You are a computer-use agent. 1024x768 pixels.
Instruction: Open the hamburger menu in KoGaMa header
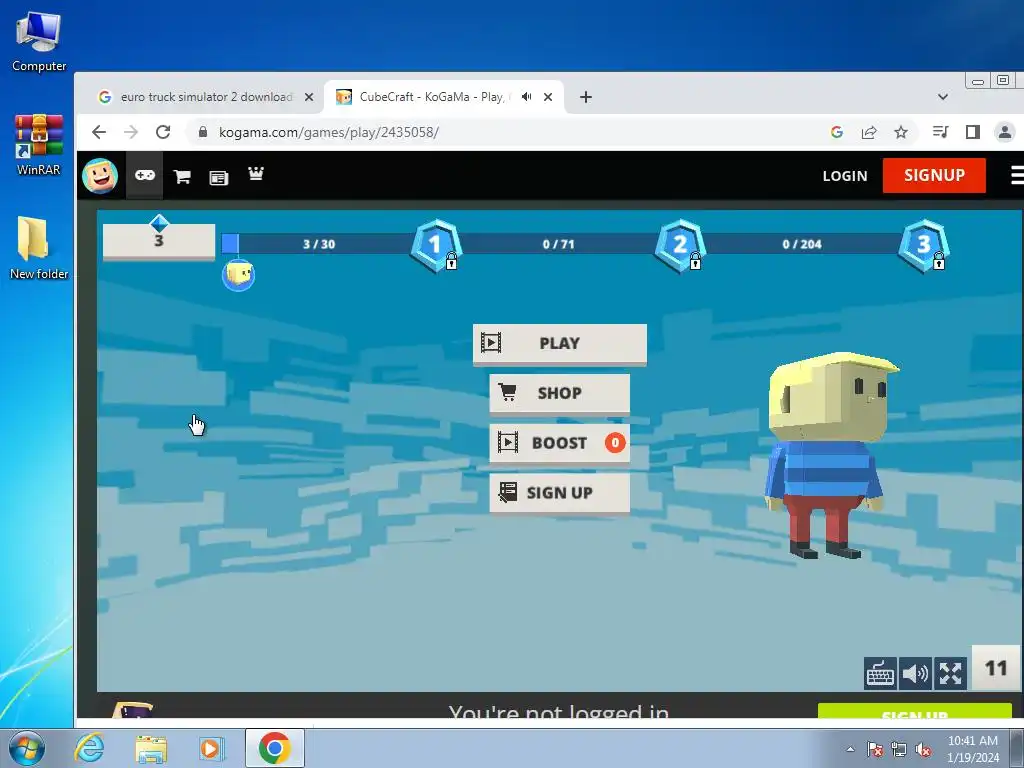(x=1017, y=175)
